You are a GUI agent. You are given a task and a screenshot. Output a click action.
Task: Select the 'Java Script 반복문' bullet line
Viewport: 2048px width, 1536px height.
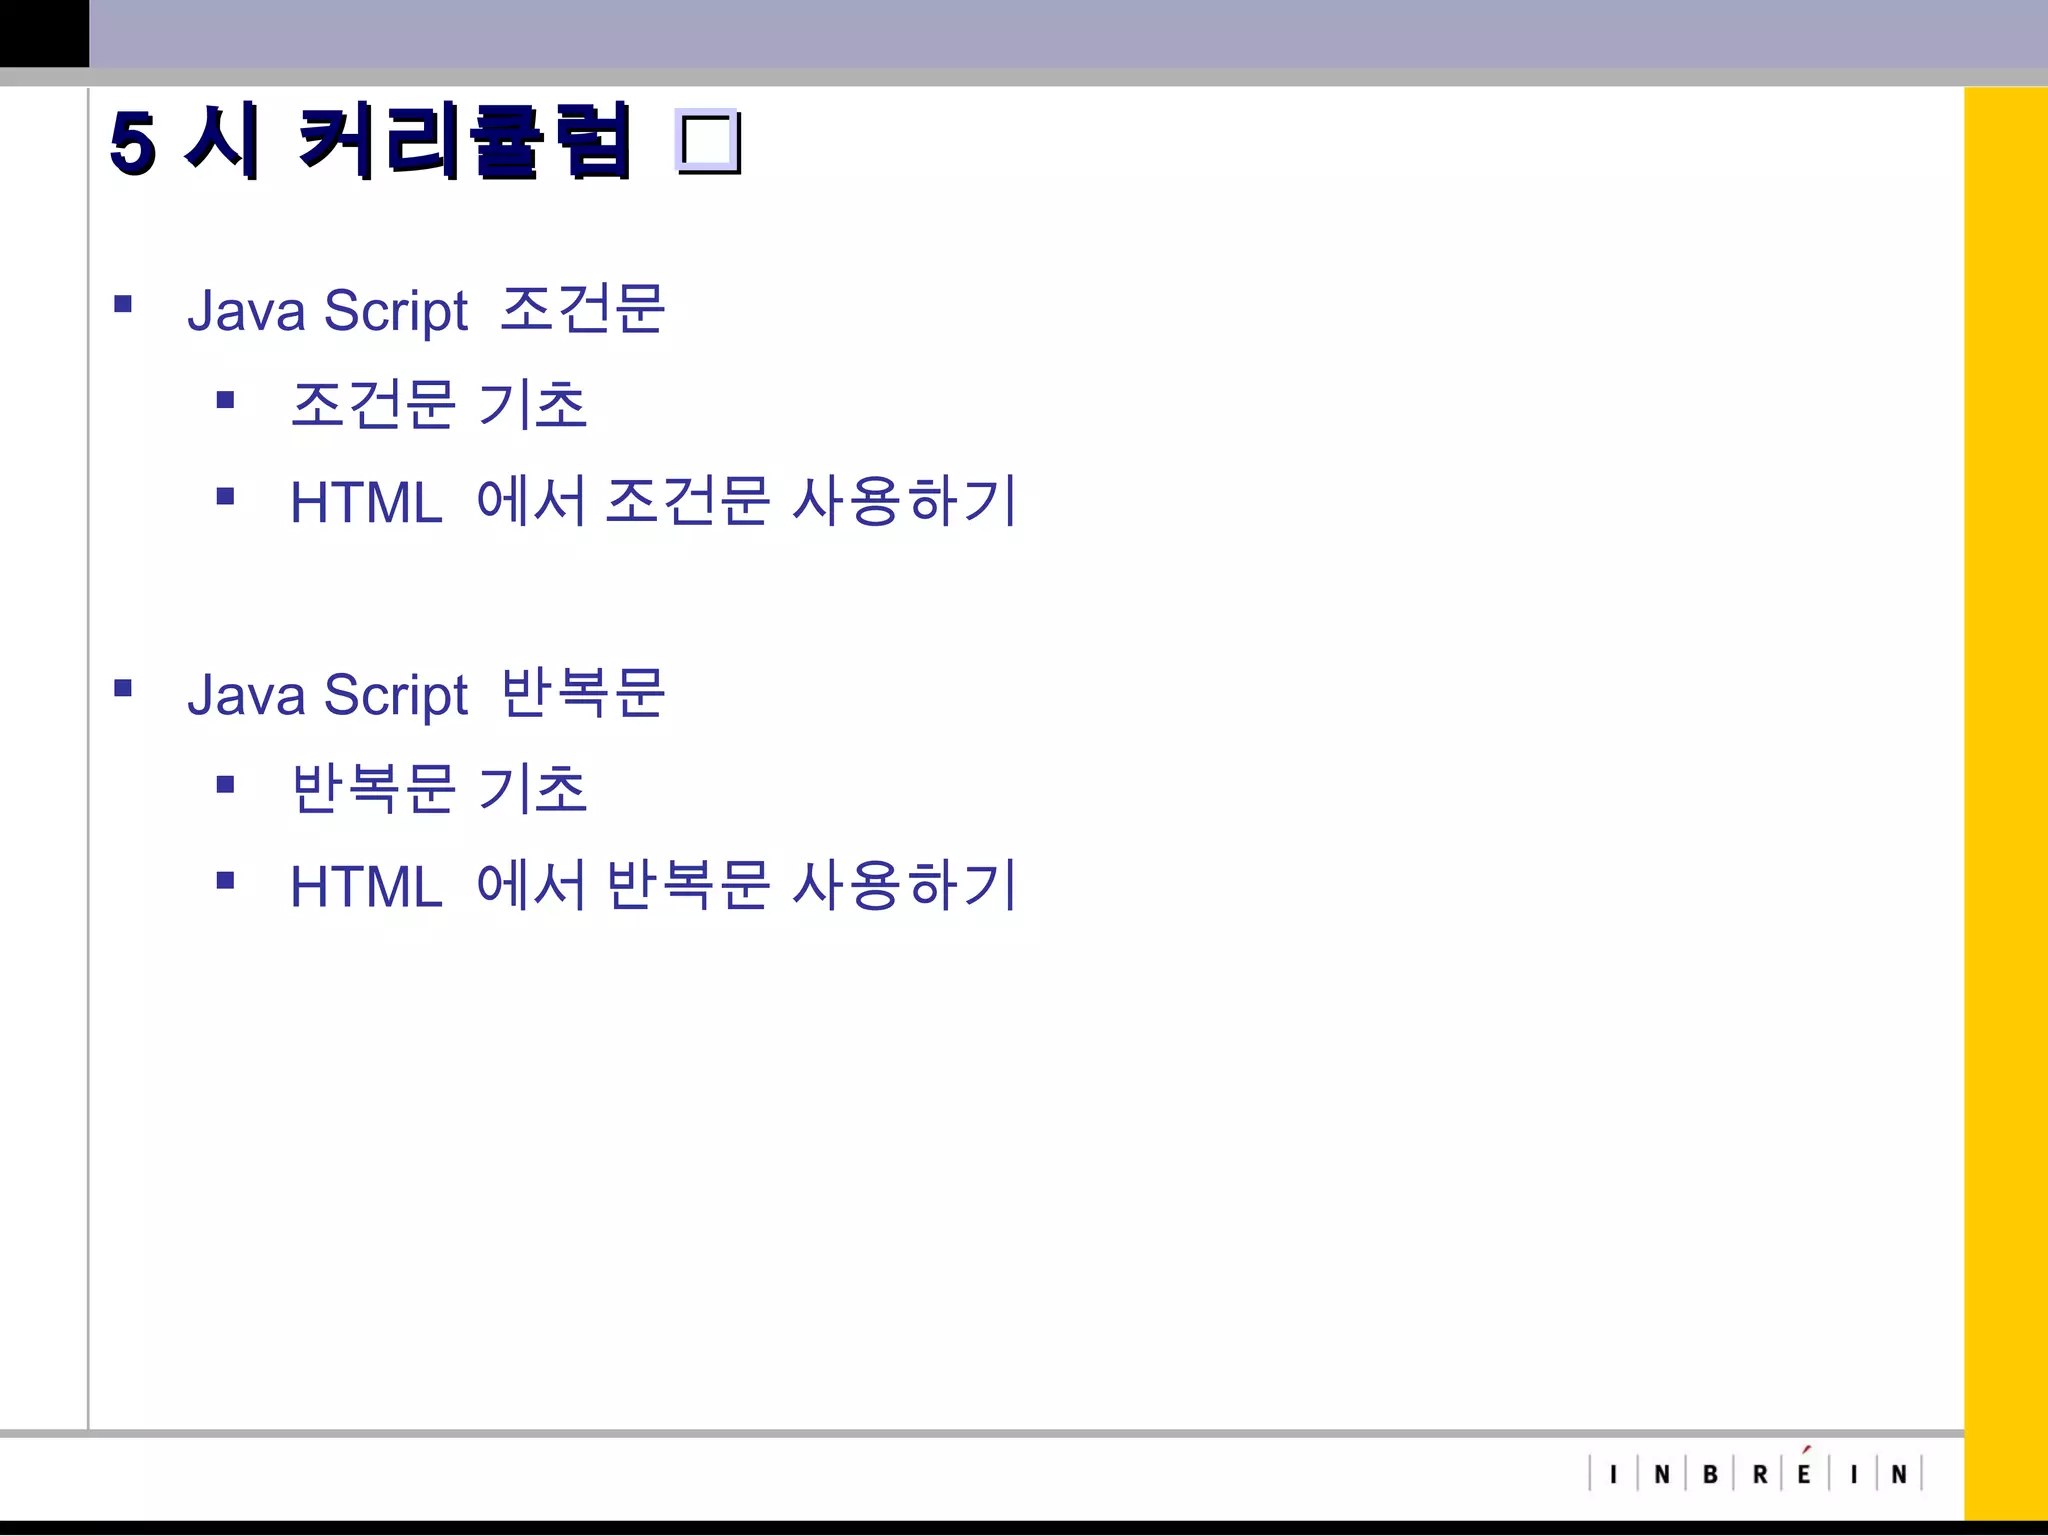click(426, 693)
